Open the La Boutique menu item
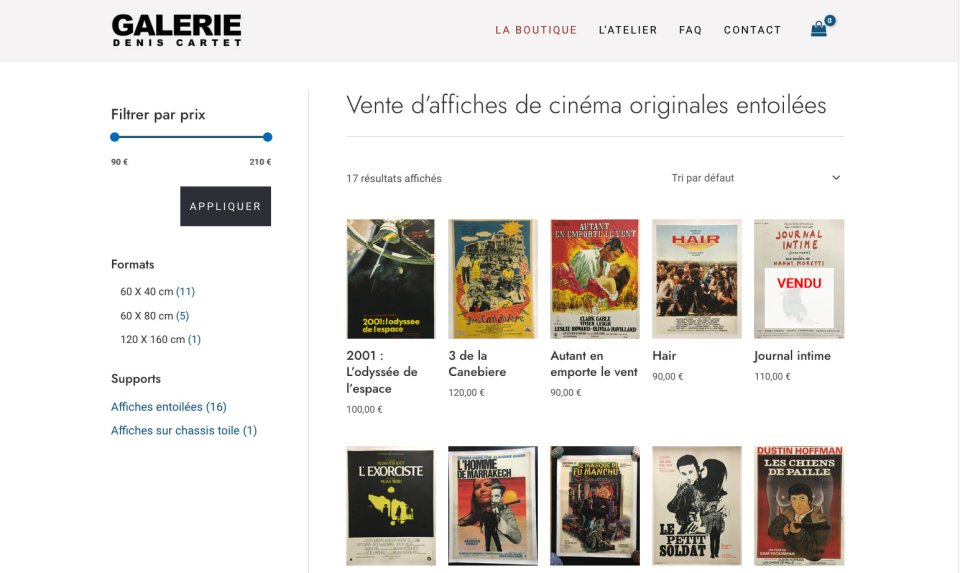The image size is (960, 573). (536, 30)
